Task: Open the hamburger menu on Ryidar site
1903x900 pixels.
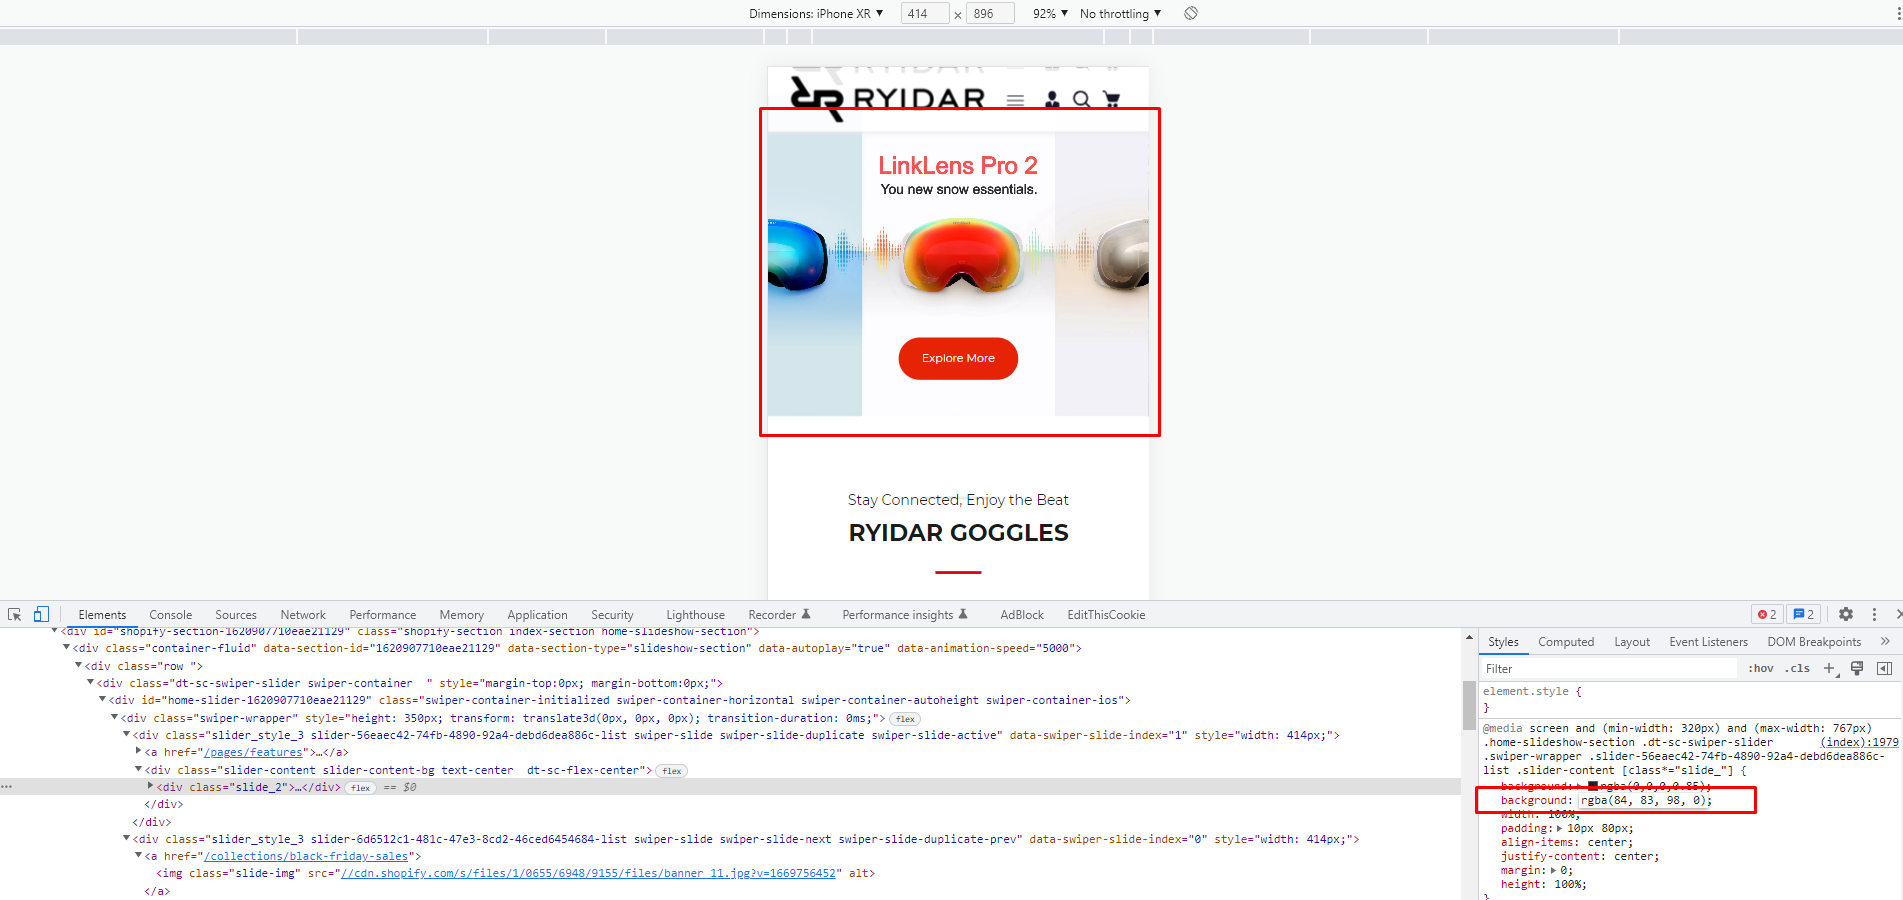Action: (1015, 100)
